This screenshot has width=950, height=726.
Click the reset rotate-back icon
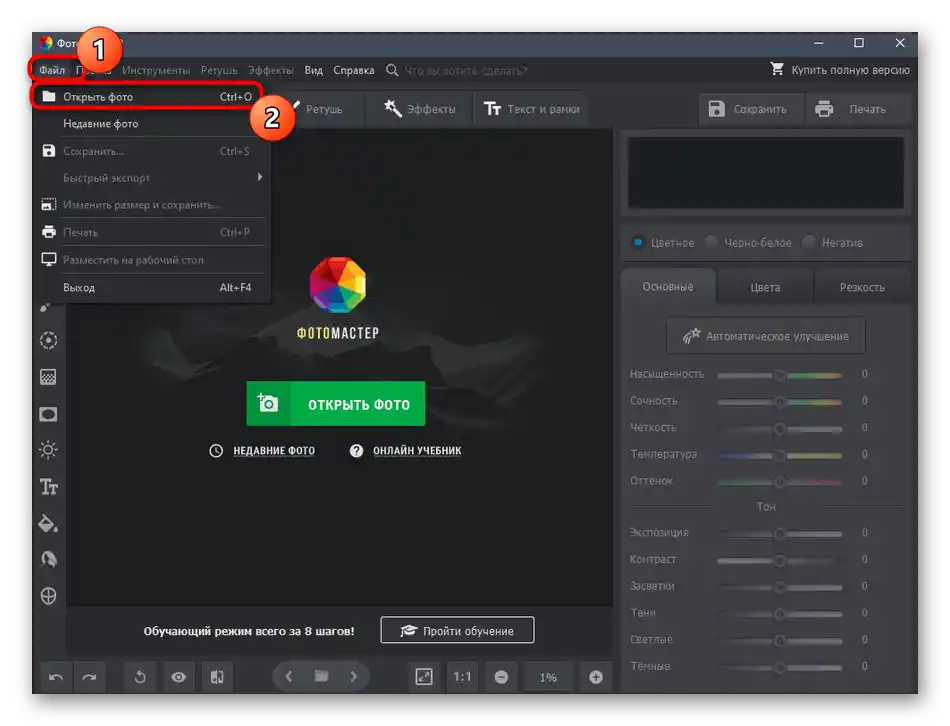140,677
